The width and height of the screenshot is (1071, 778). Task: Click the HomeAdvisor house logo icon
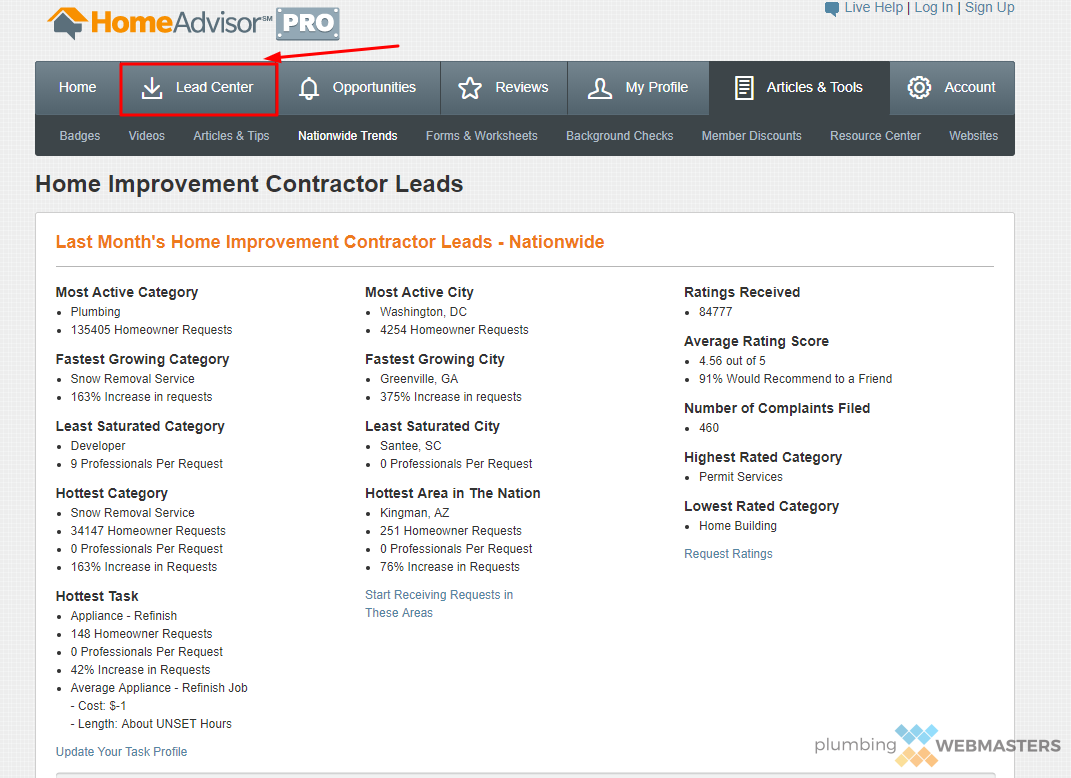pos(67,23)
